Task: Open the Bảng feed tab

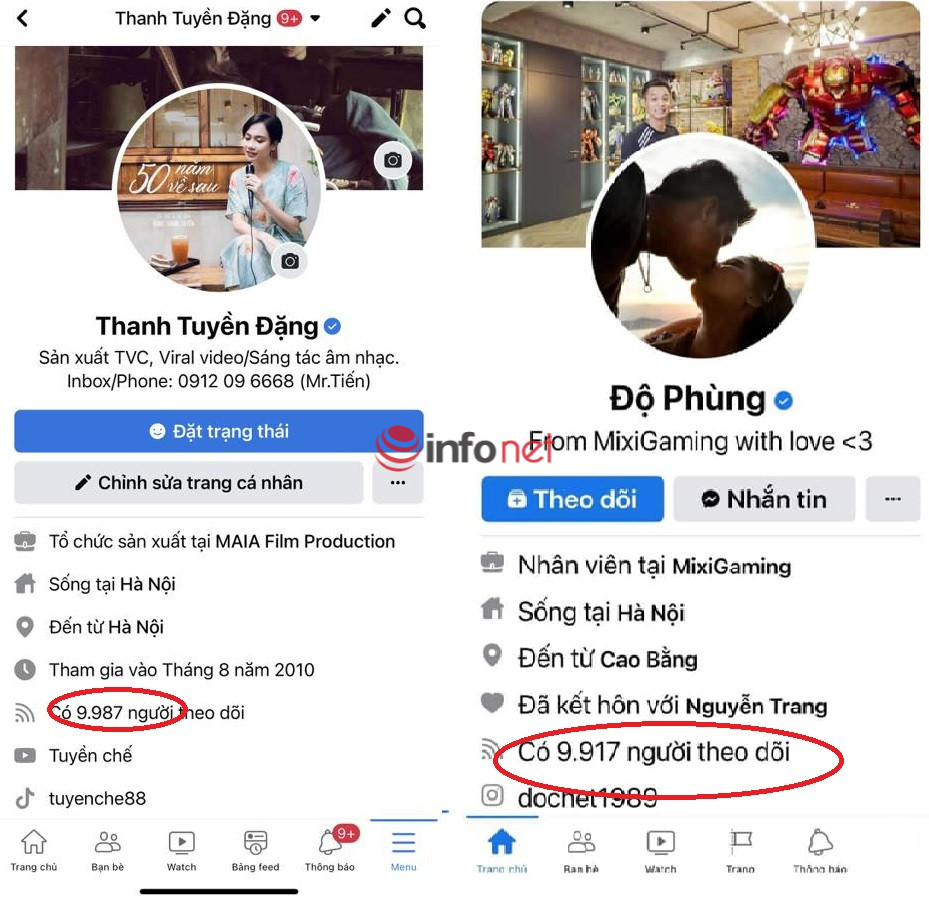Action: 255,850
